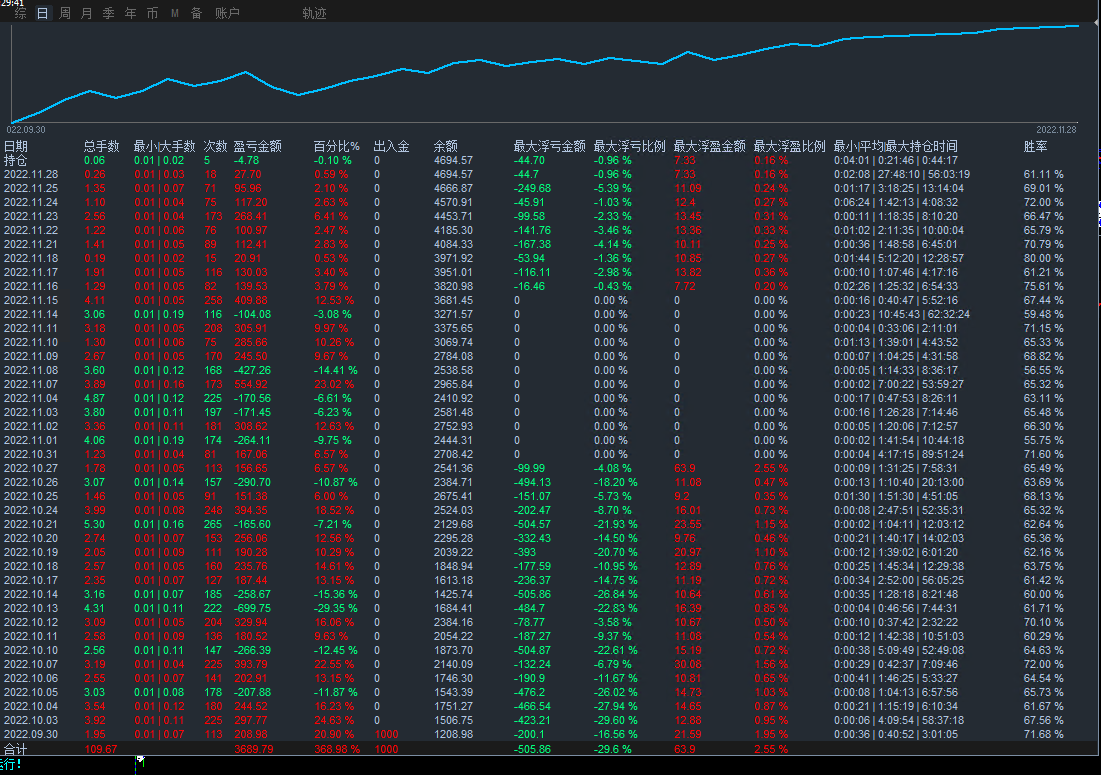Open the 月 monthly tab
This screenshot has width=1101, height=775.
tap(87, 13)
